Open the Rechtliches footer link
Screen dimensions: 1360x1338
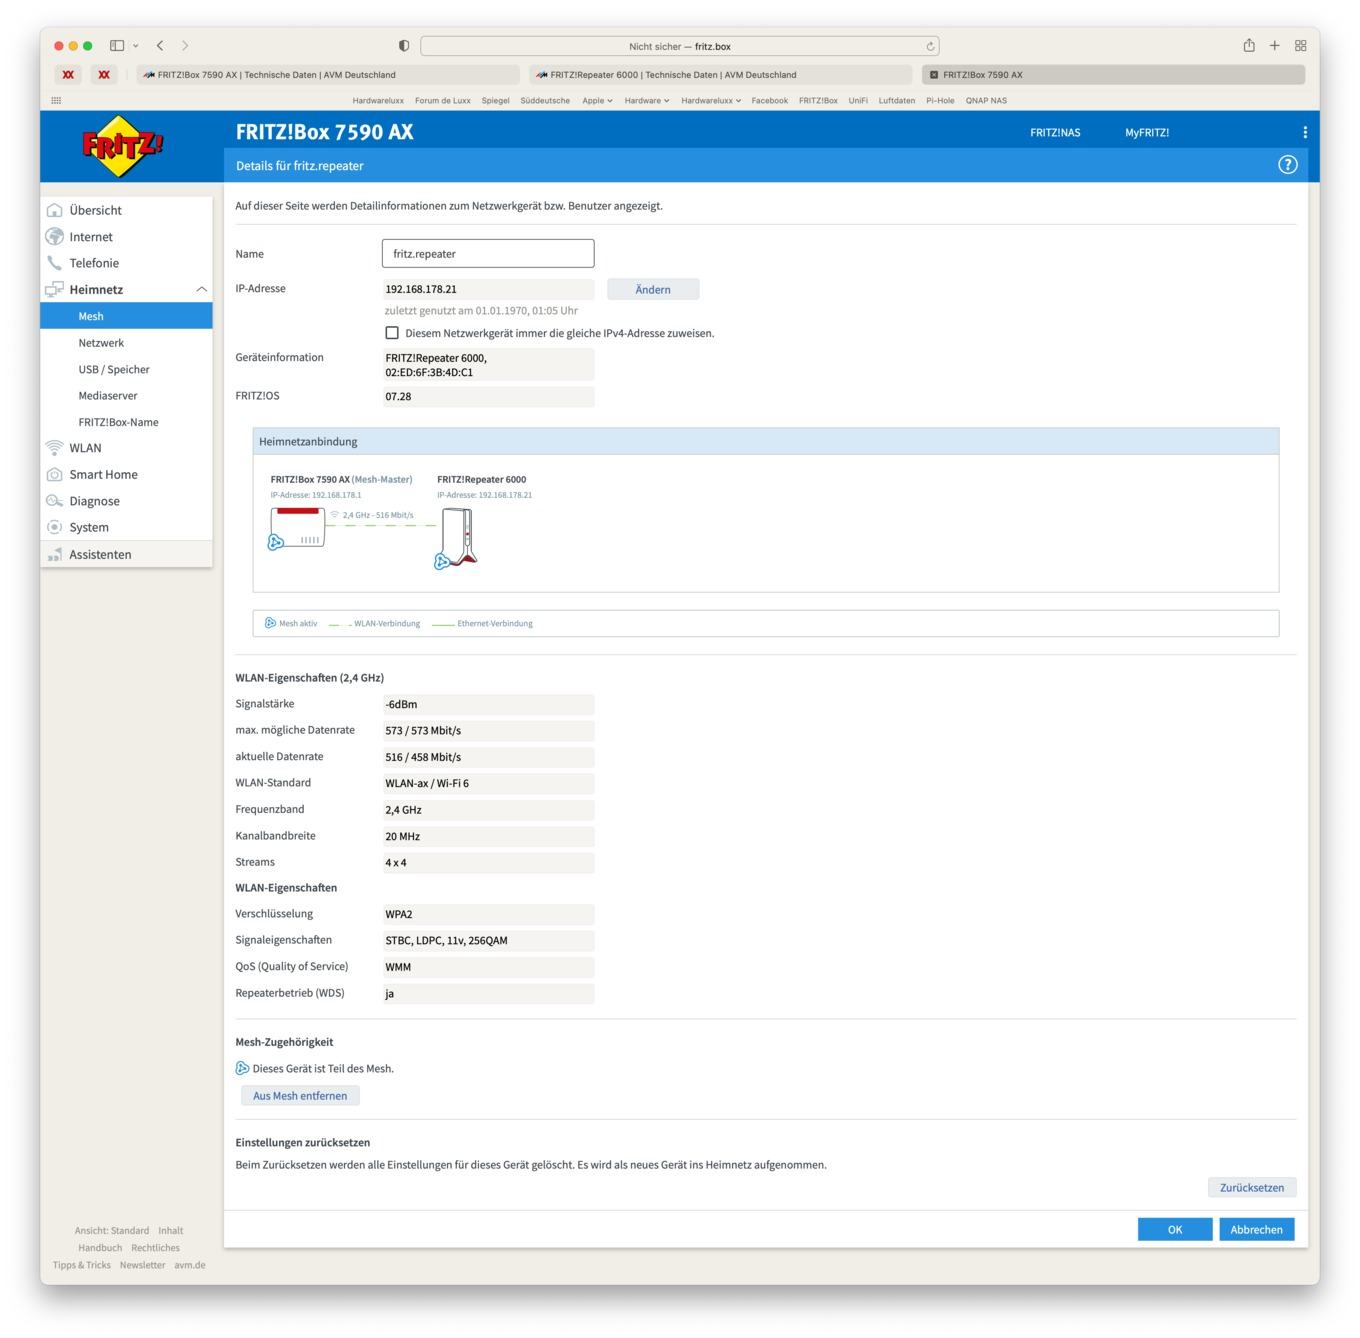(155, 1248)
